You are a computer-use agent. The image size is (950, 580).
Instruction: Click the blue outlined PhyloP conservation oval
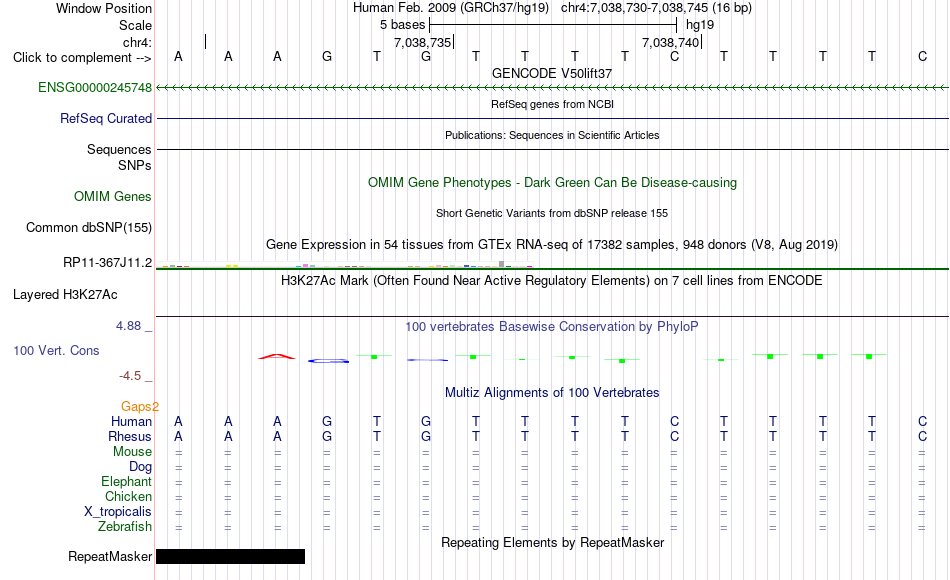tap(328, 361)
